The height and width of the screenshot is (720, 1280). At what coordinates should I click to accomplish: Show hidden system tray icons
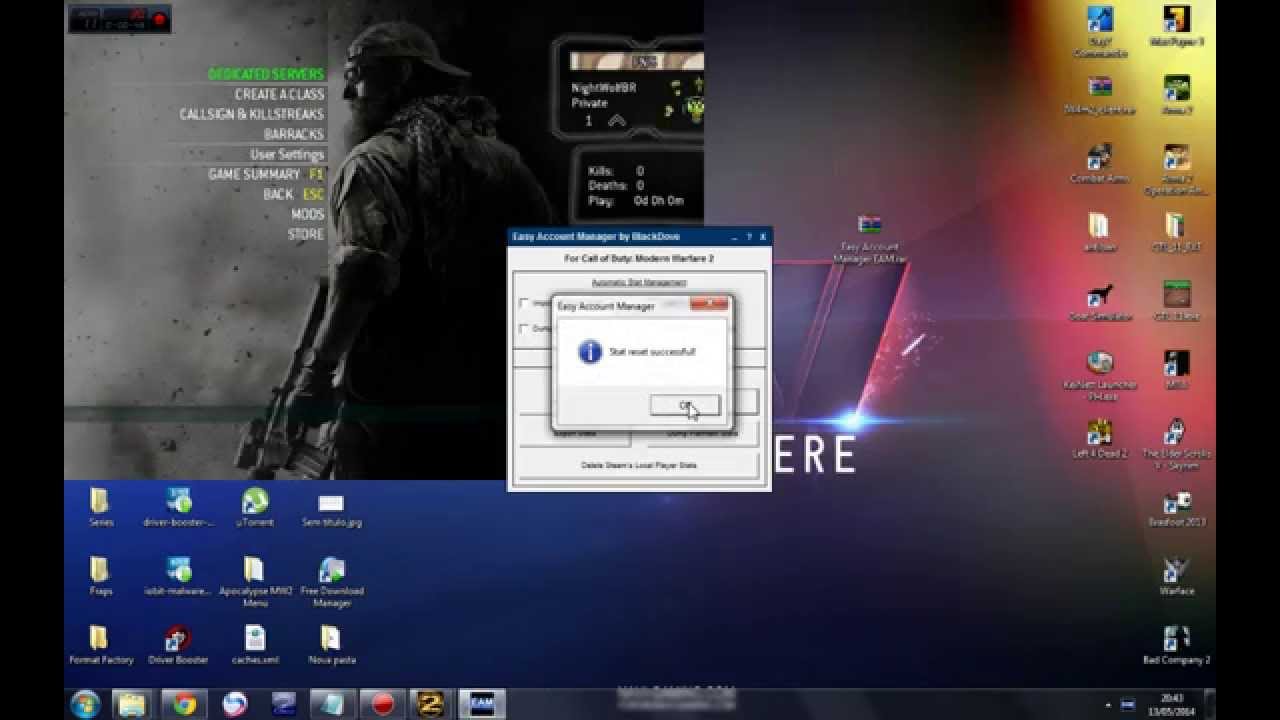1107,705
